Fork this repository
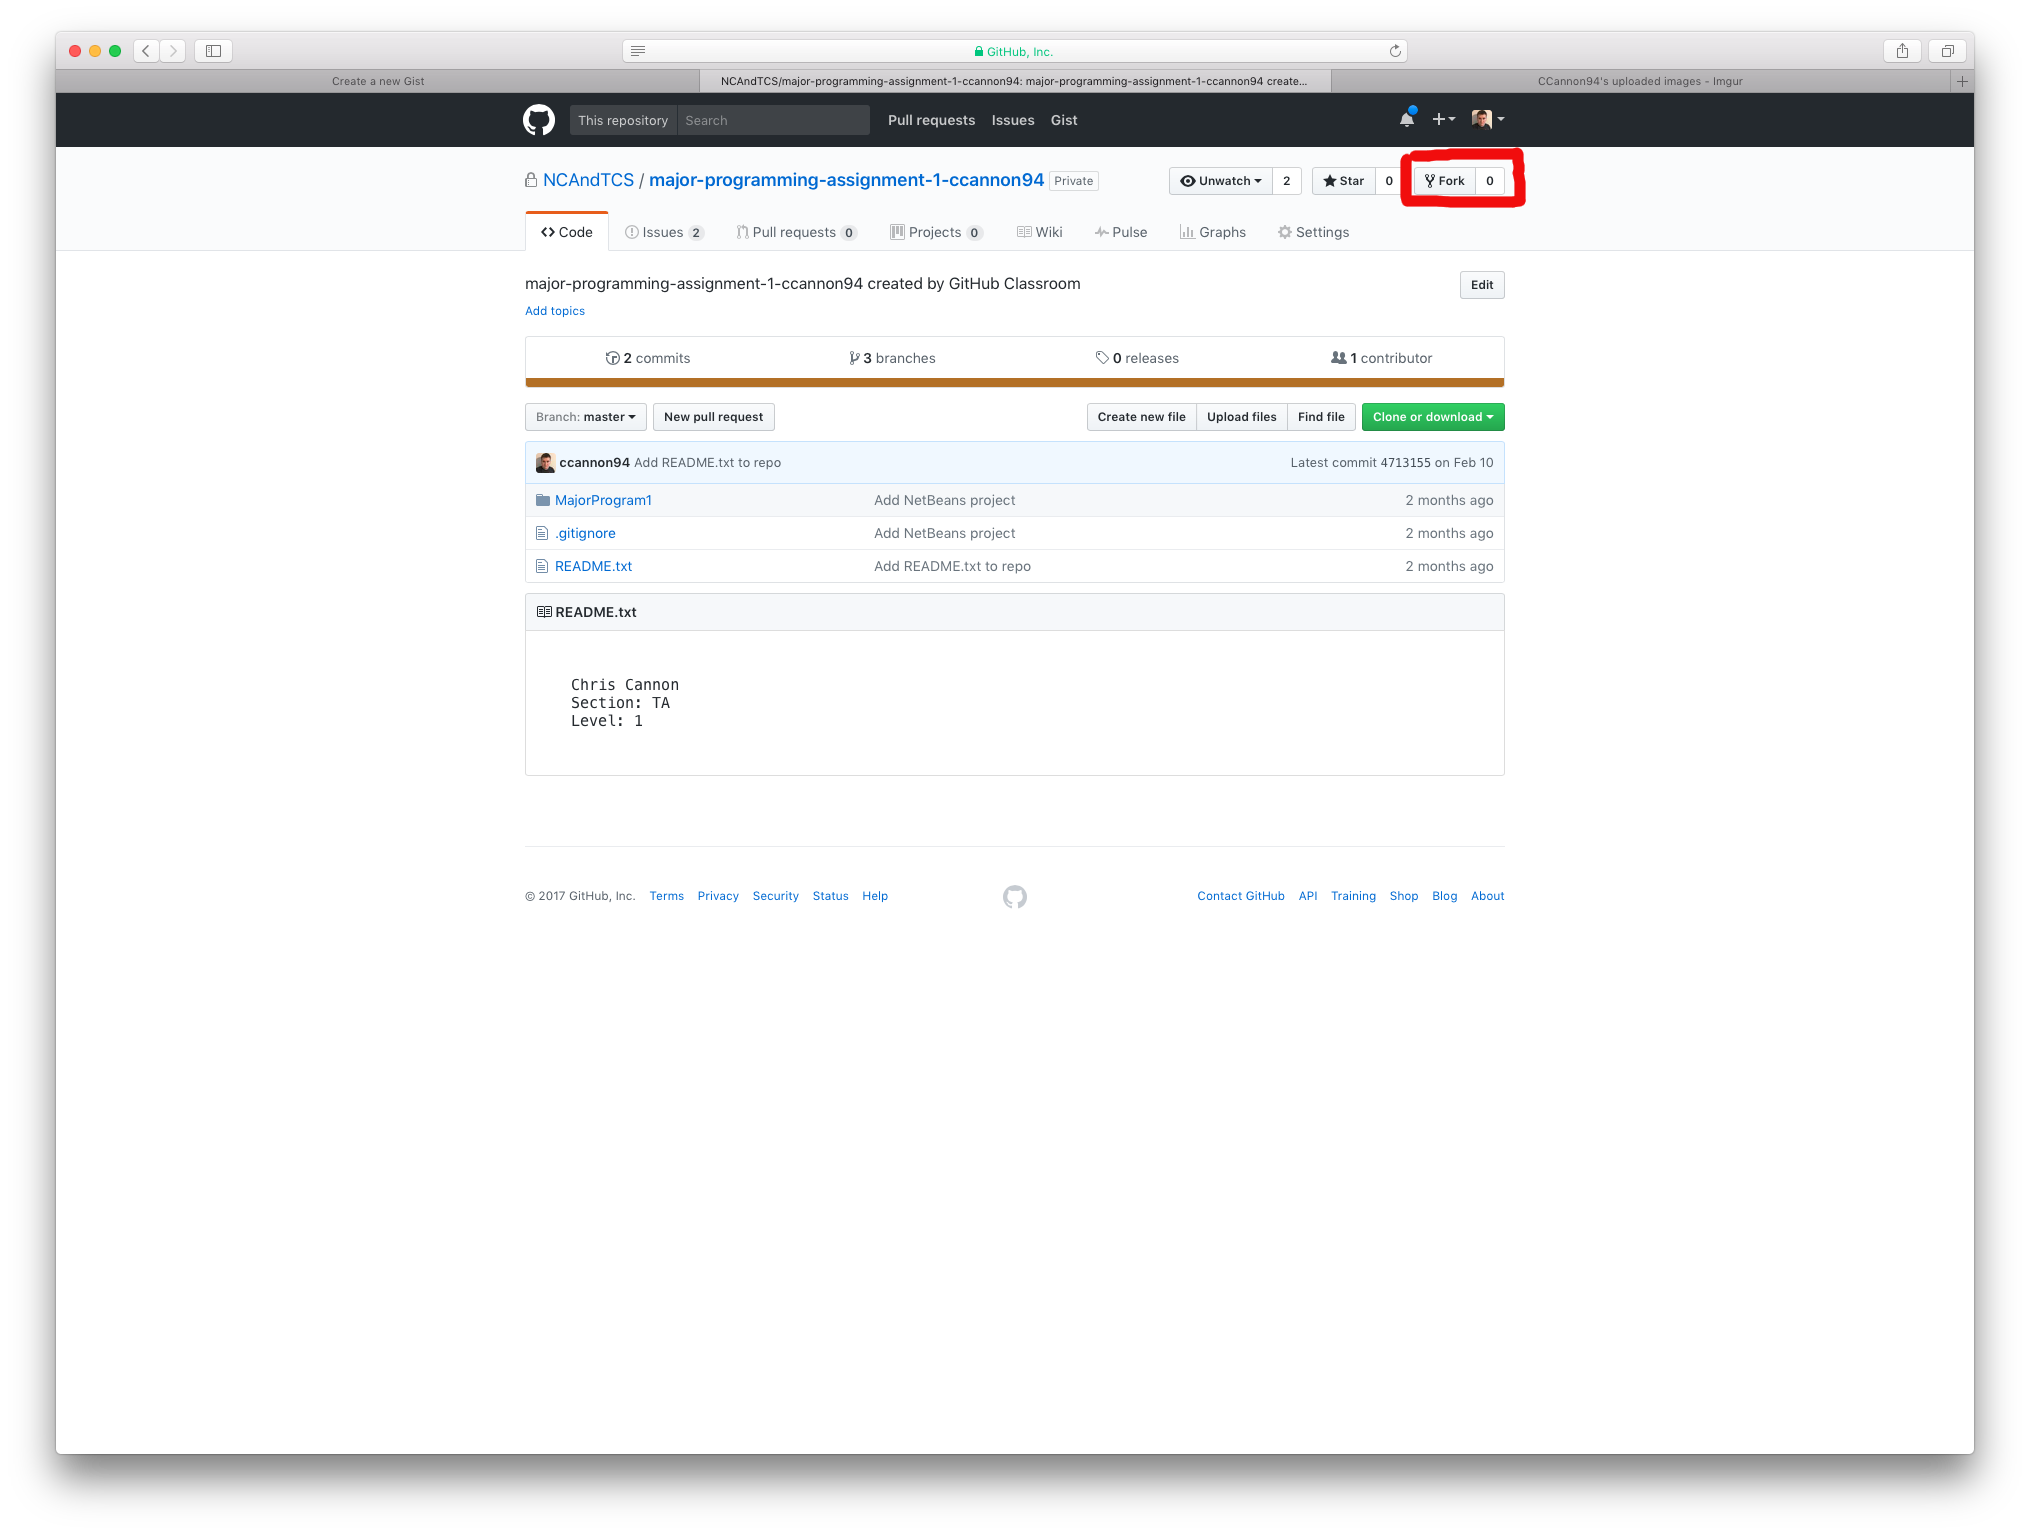Viewport: 2030px width, 1534px height. [1444, 181]
